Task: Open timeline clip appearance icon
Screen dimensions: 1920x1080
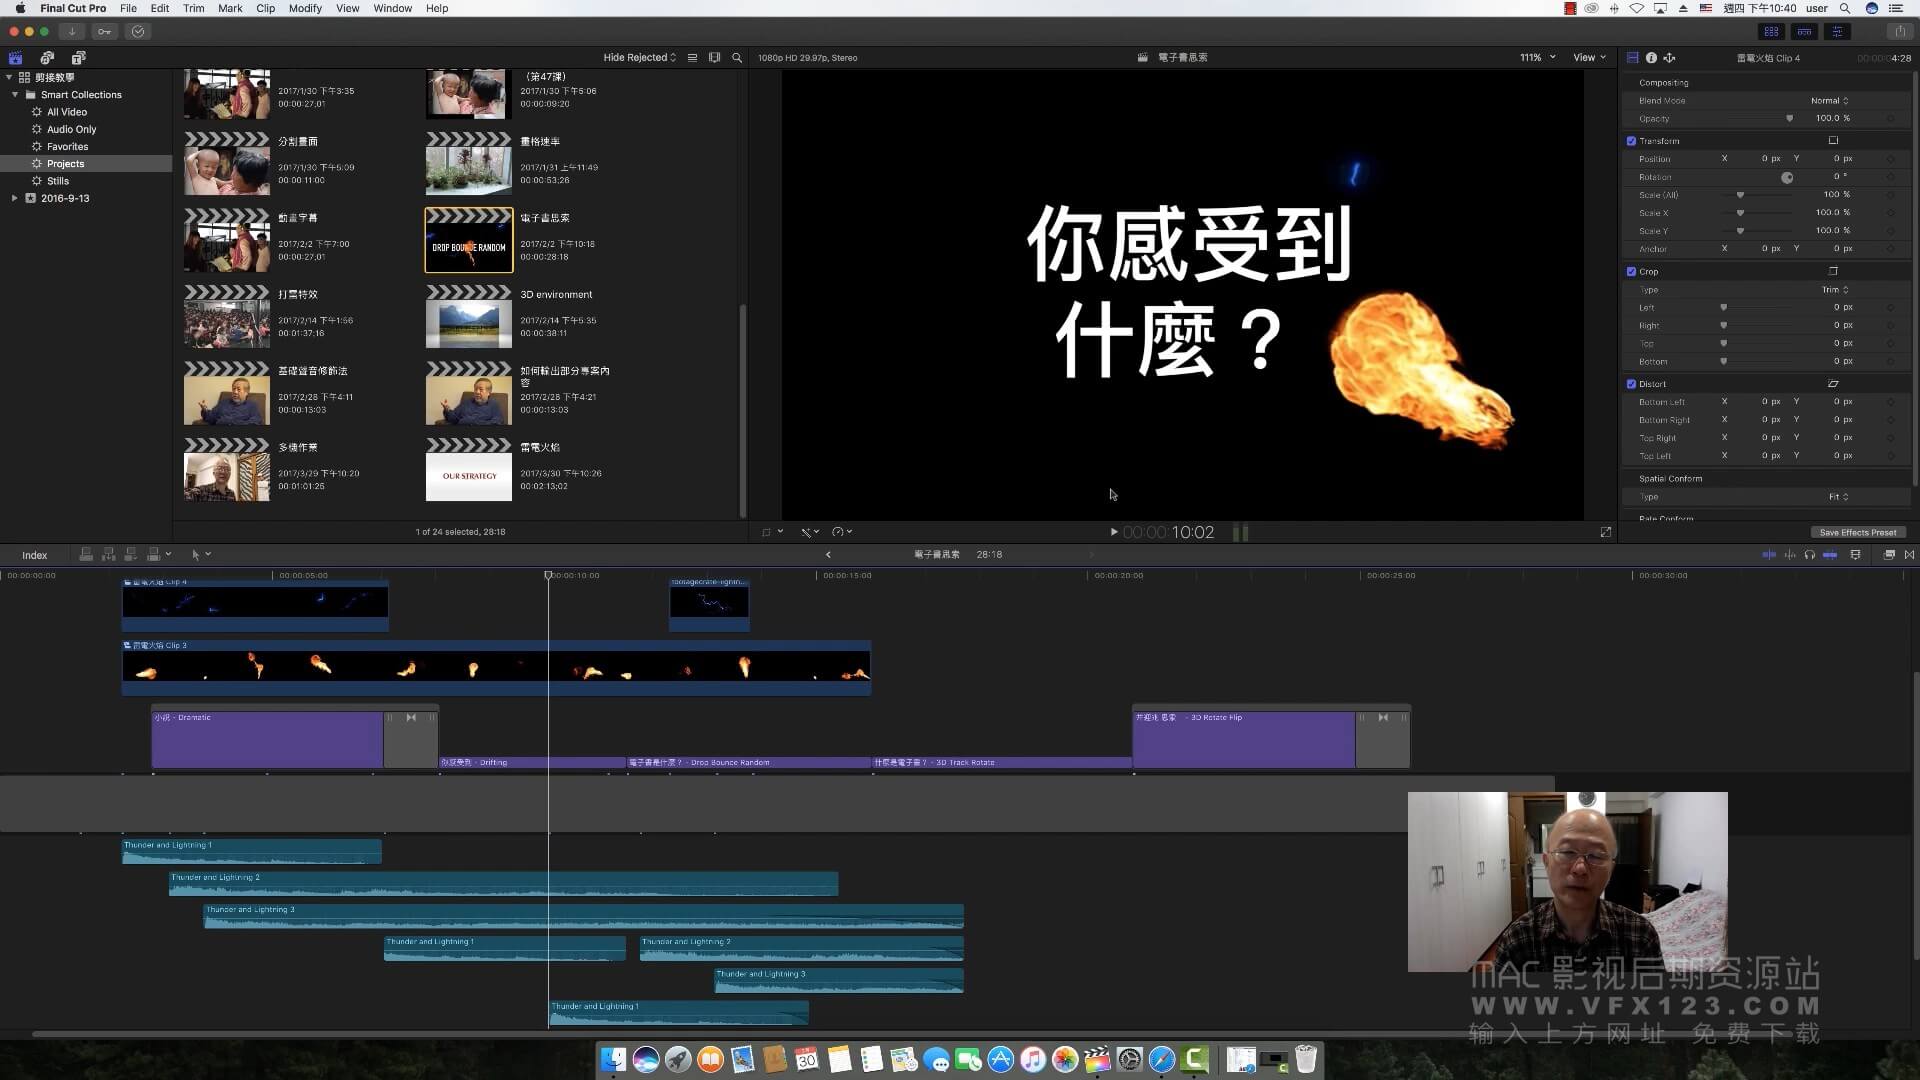Action: pos(1856,554)
